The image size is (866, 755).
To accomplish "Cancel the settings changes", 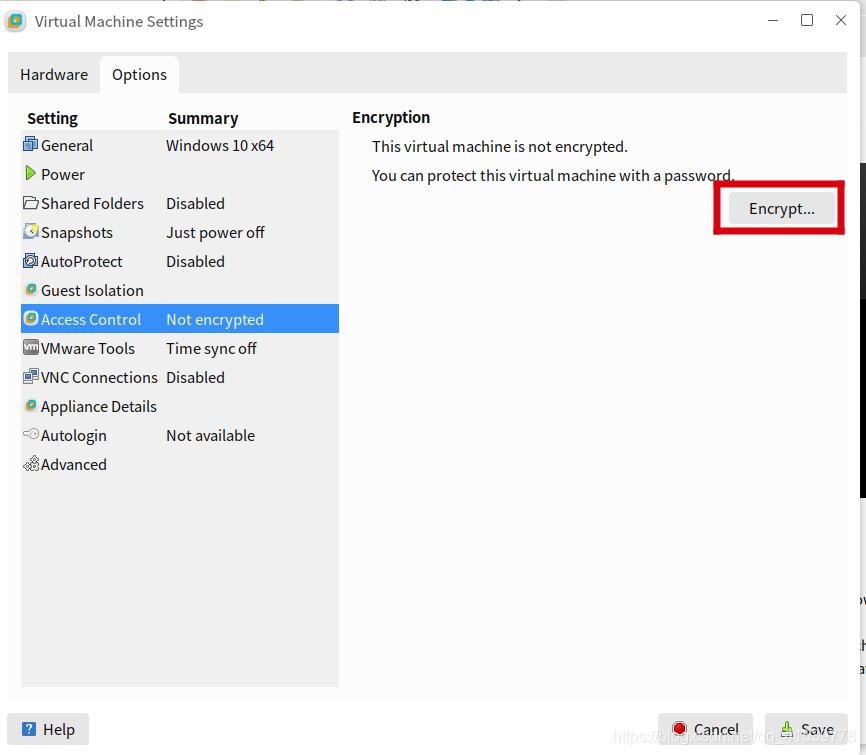I will coord(705,729).
